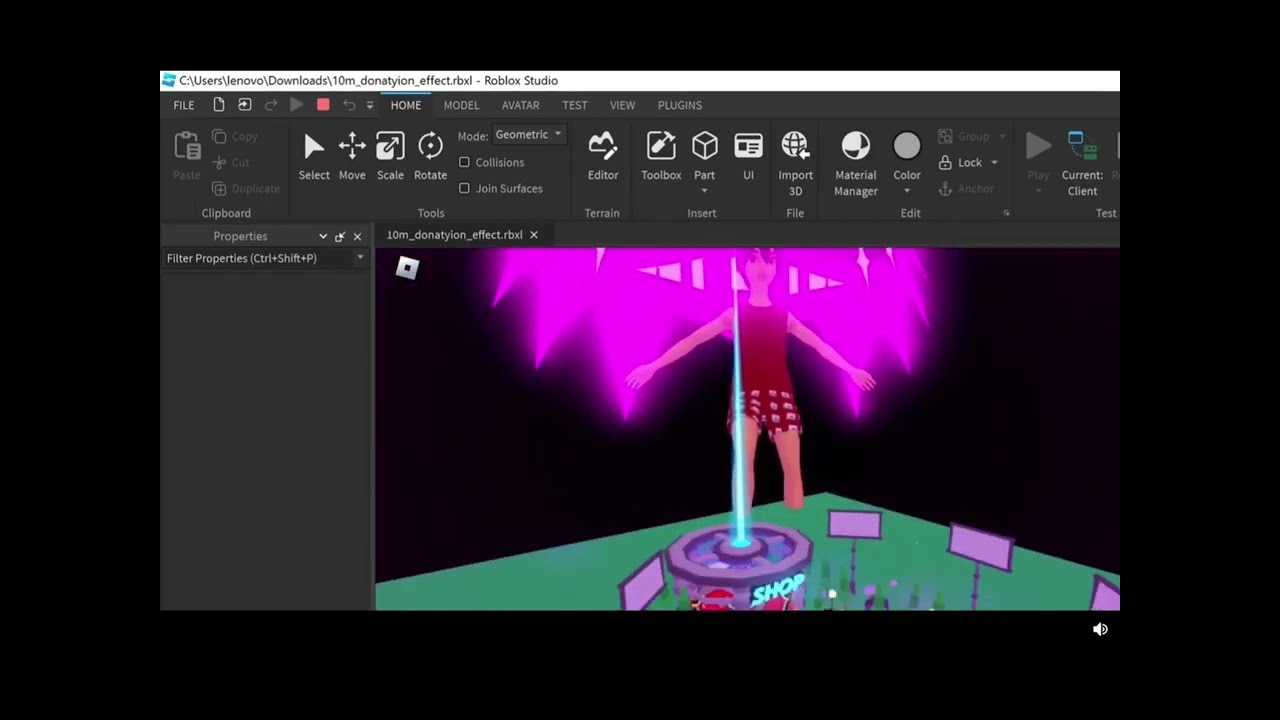Open the FILE menu
The height and width of the screenshot is (720, 1280).
184,105
